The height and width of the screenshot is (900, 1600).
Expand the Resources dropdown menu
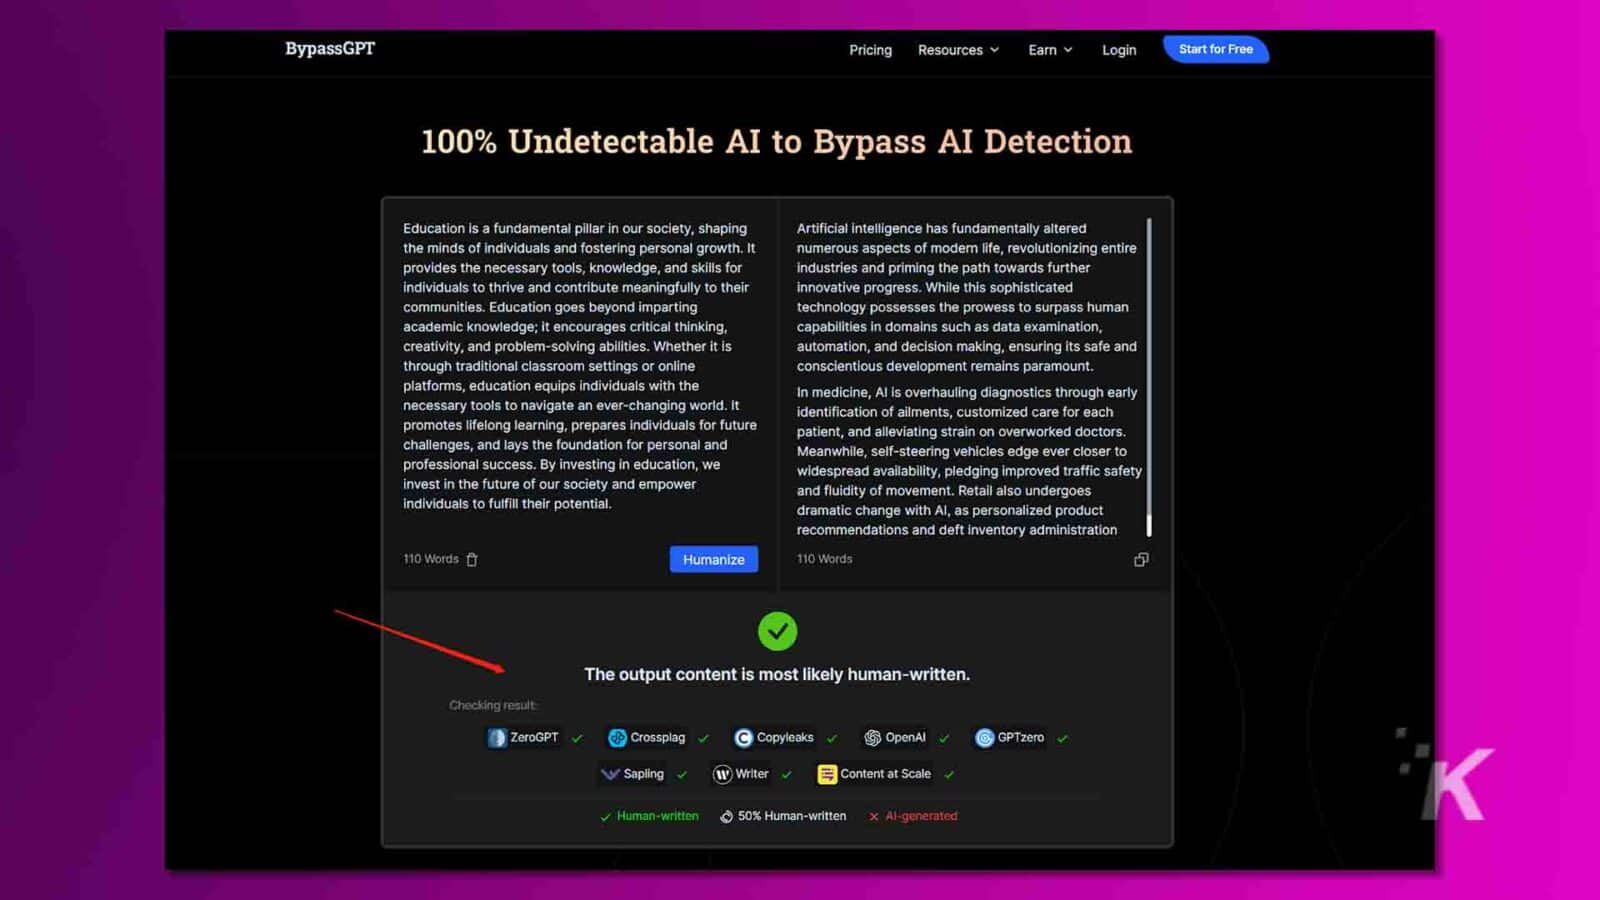[x=958, y=50]
